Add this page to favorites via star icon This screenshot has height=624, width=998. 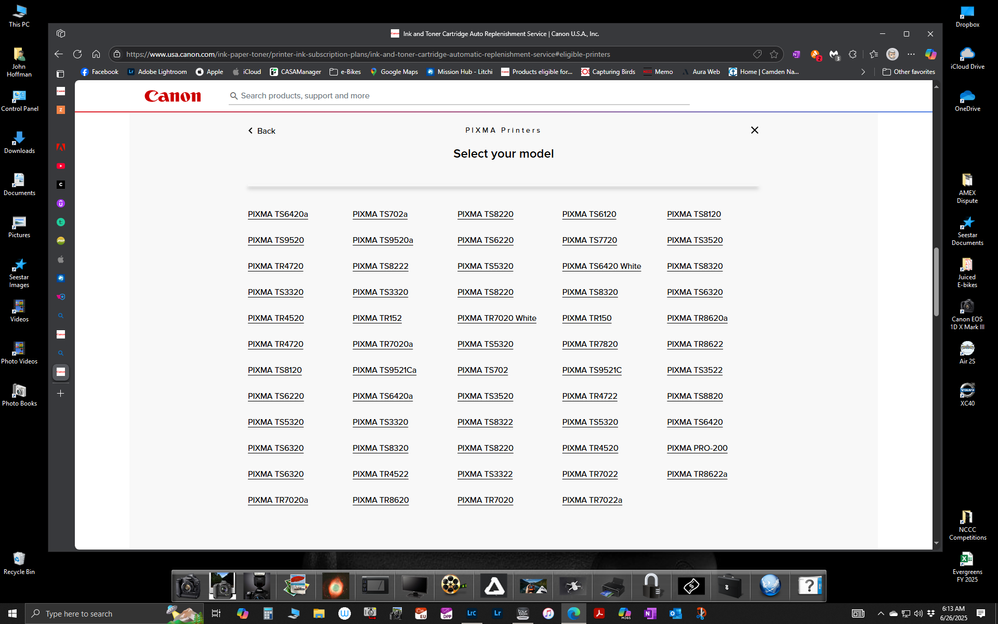(774, 53)
